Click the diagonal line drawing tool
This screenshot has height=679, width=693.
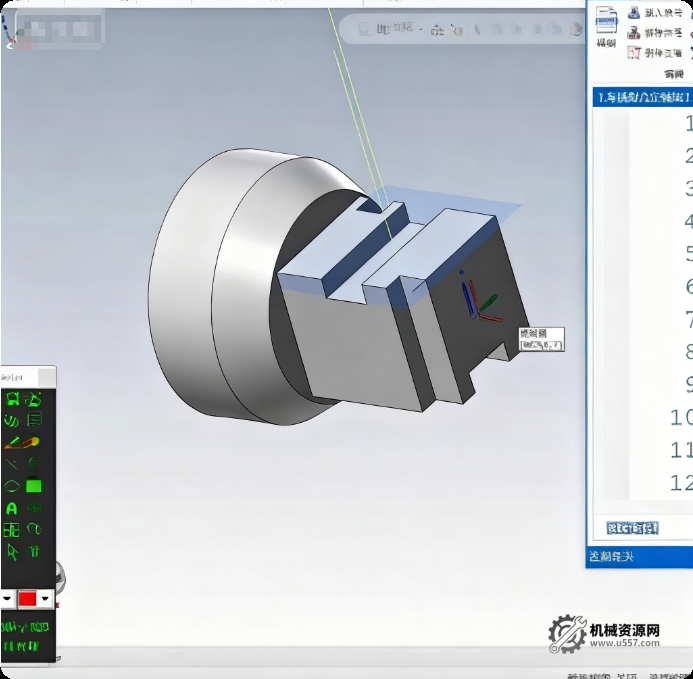(x=12, y=464)
